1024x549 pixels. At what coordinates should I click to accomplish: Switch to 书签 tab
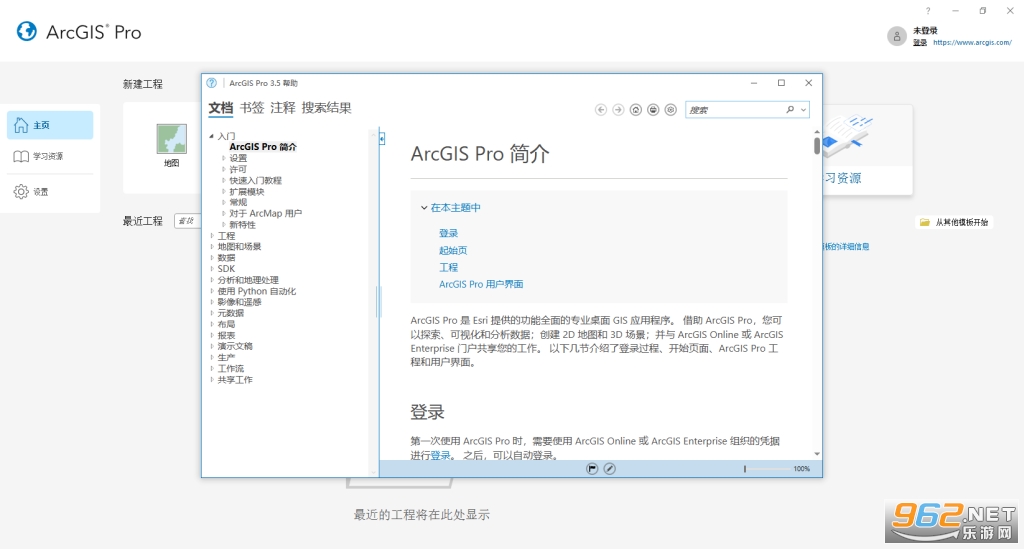click(x=252, y=108)
